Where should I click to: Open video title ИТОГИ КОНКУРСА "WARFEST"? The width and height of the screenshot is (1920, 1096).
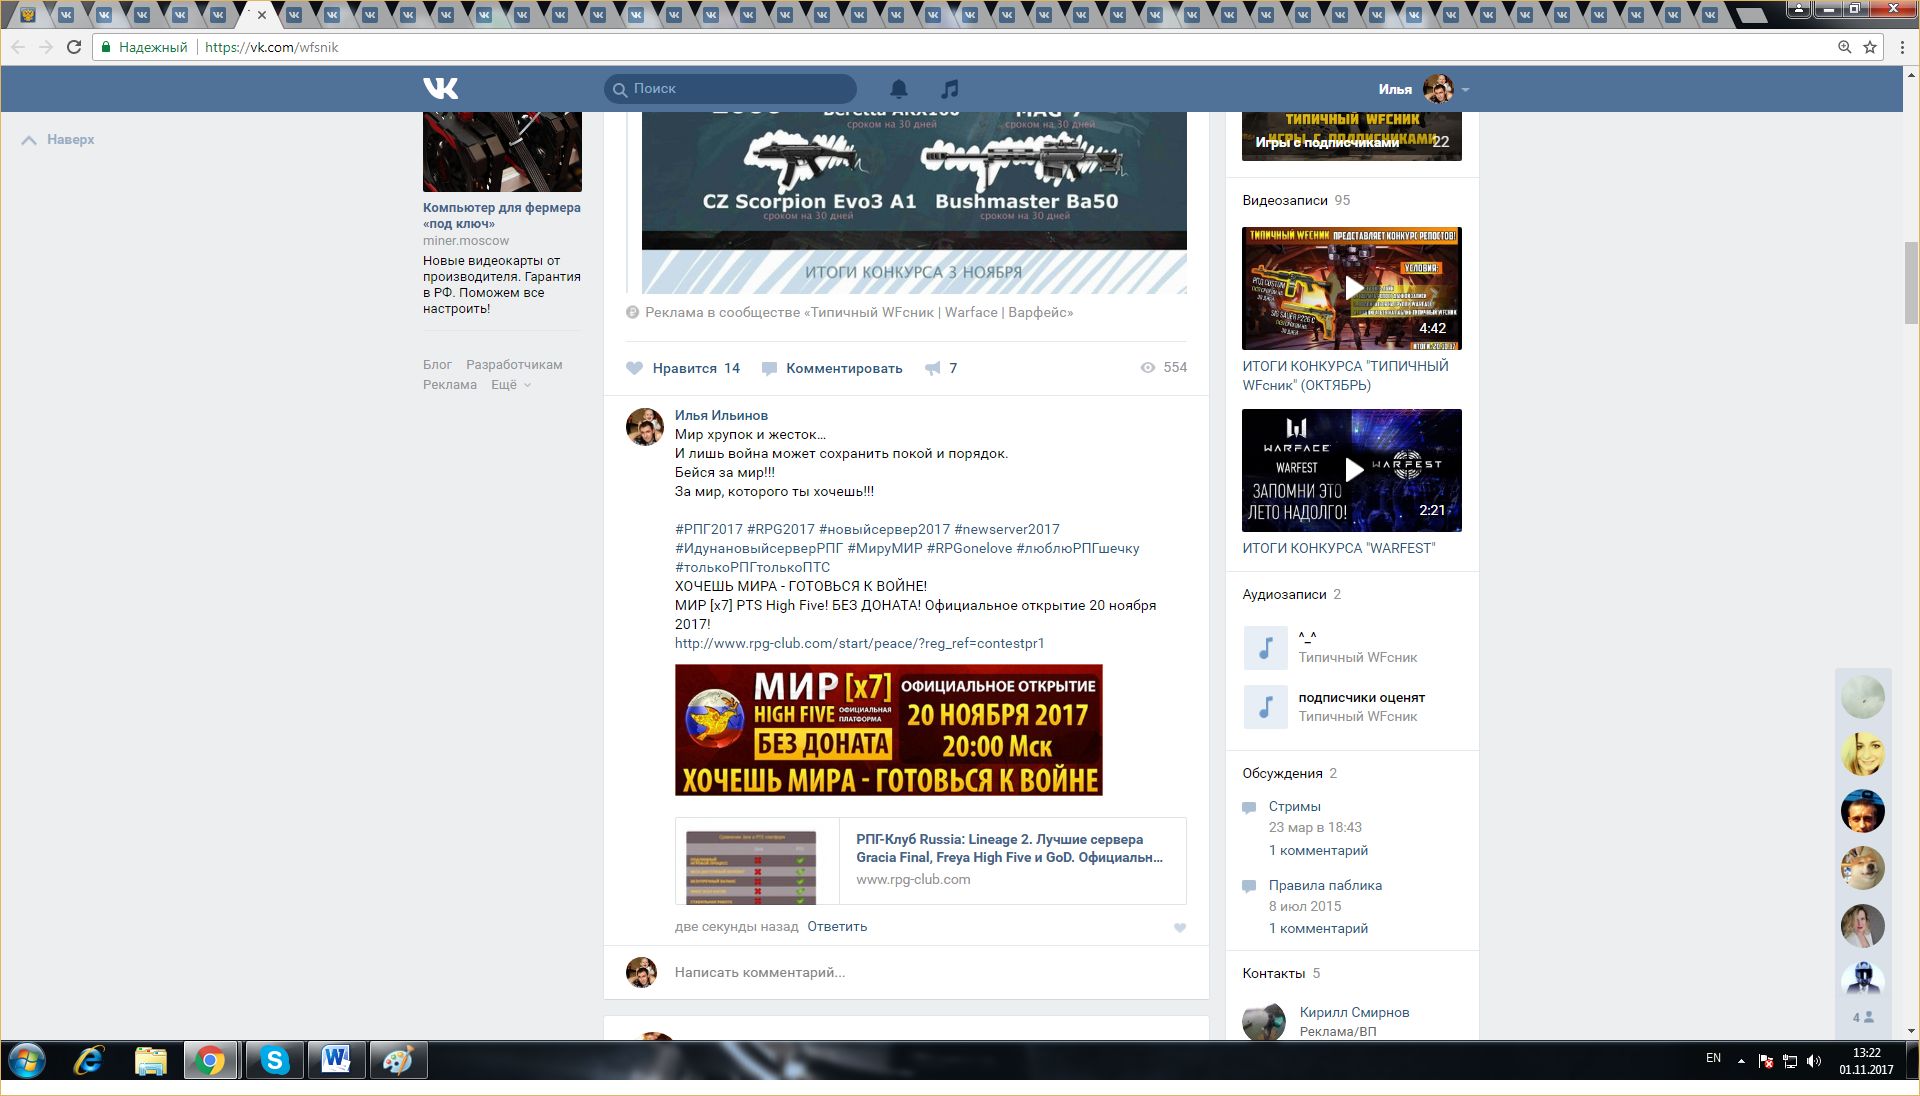pyautogui.click(x=1338, y=548)
